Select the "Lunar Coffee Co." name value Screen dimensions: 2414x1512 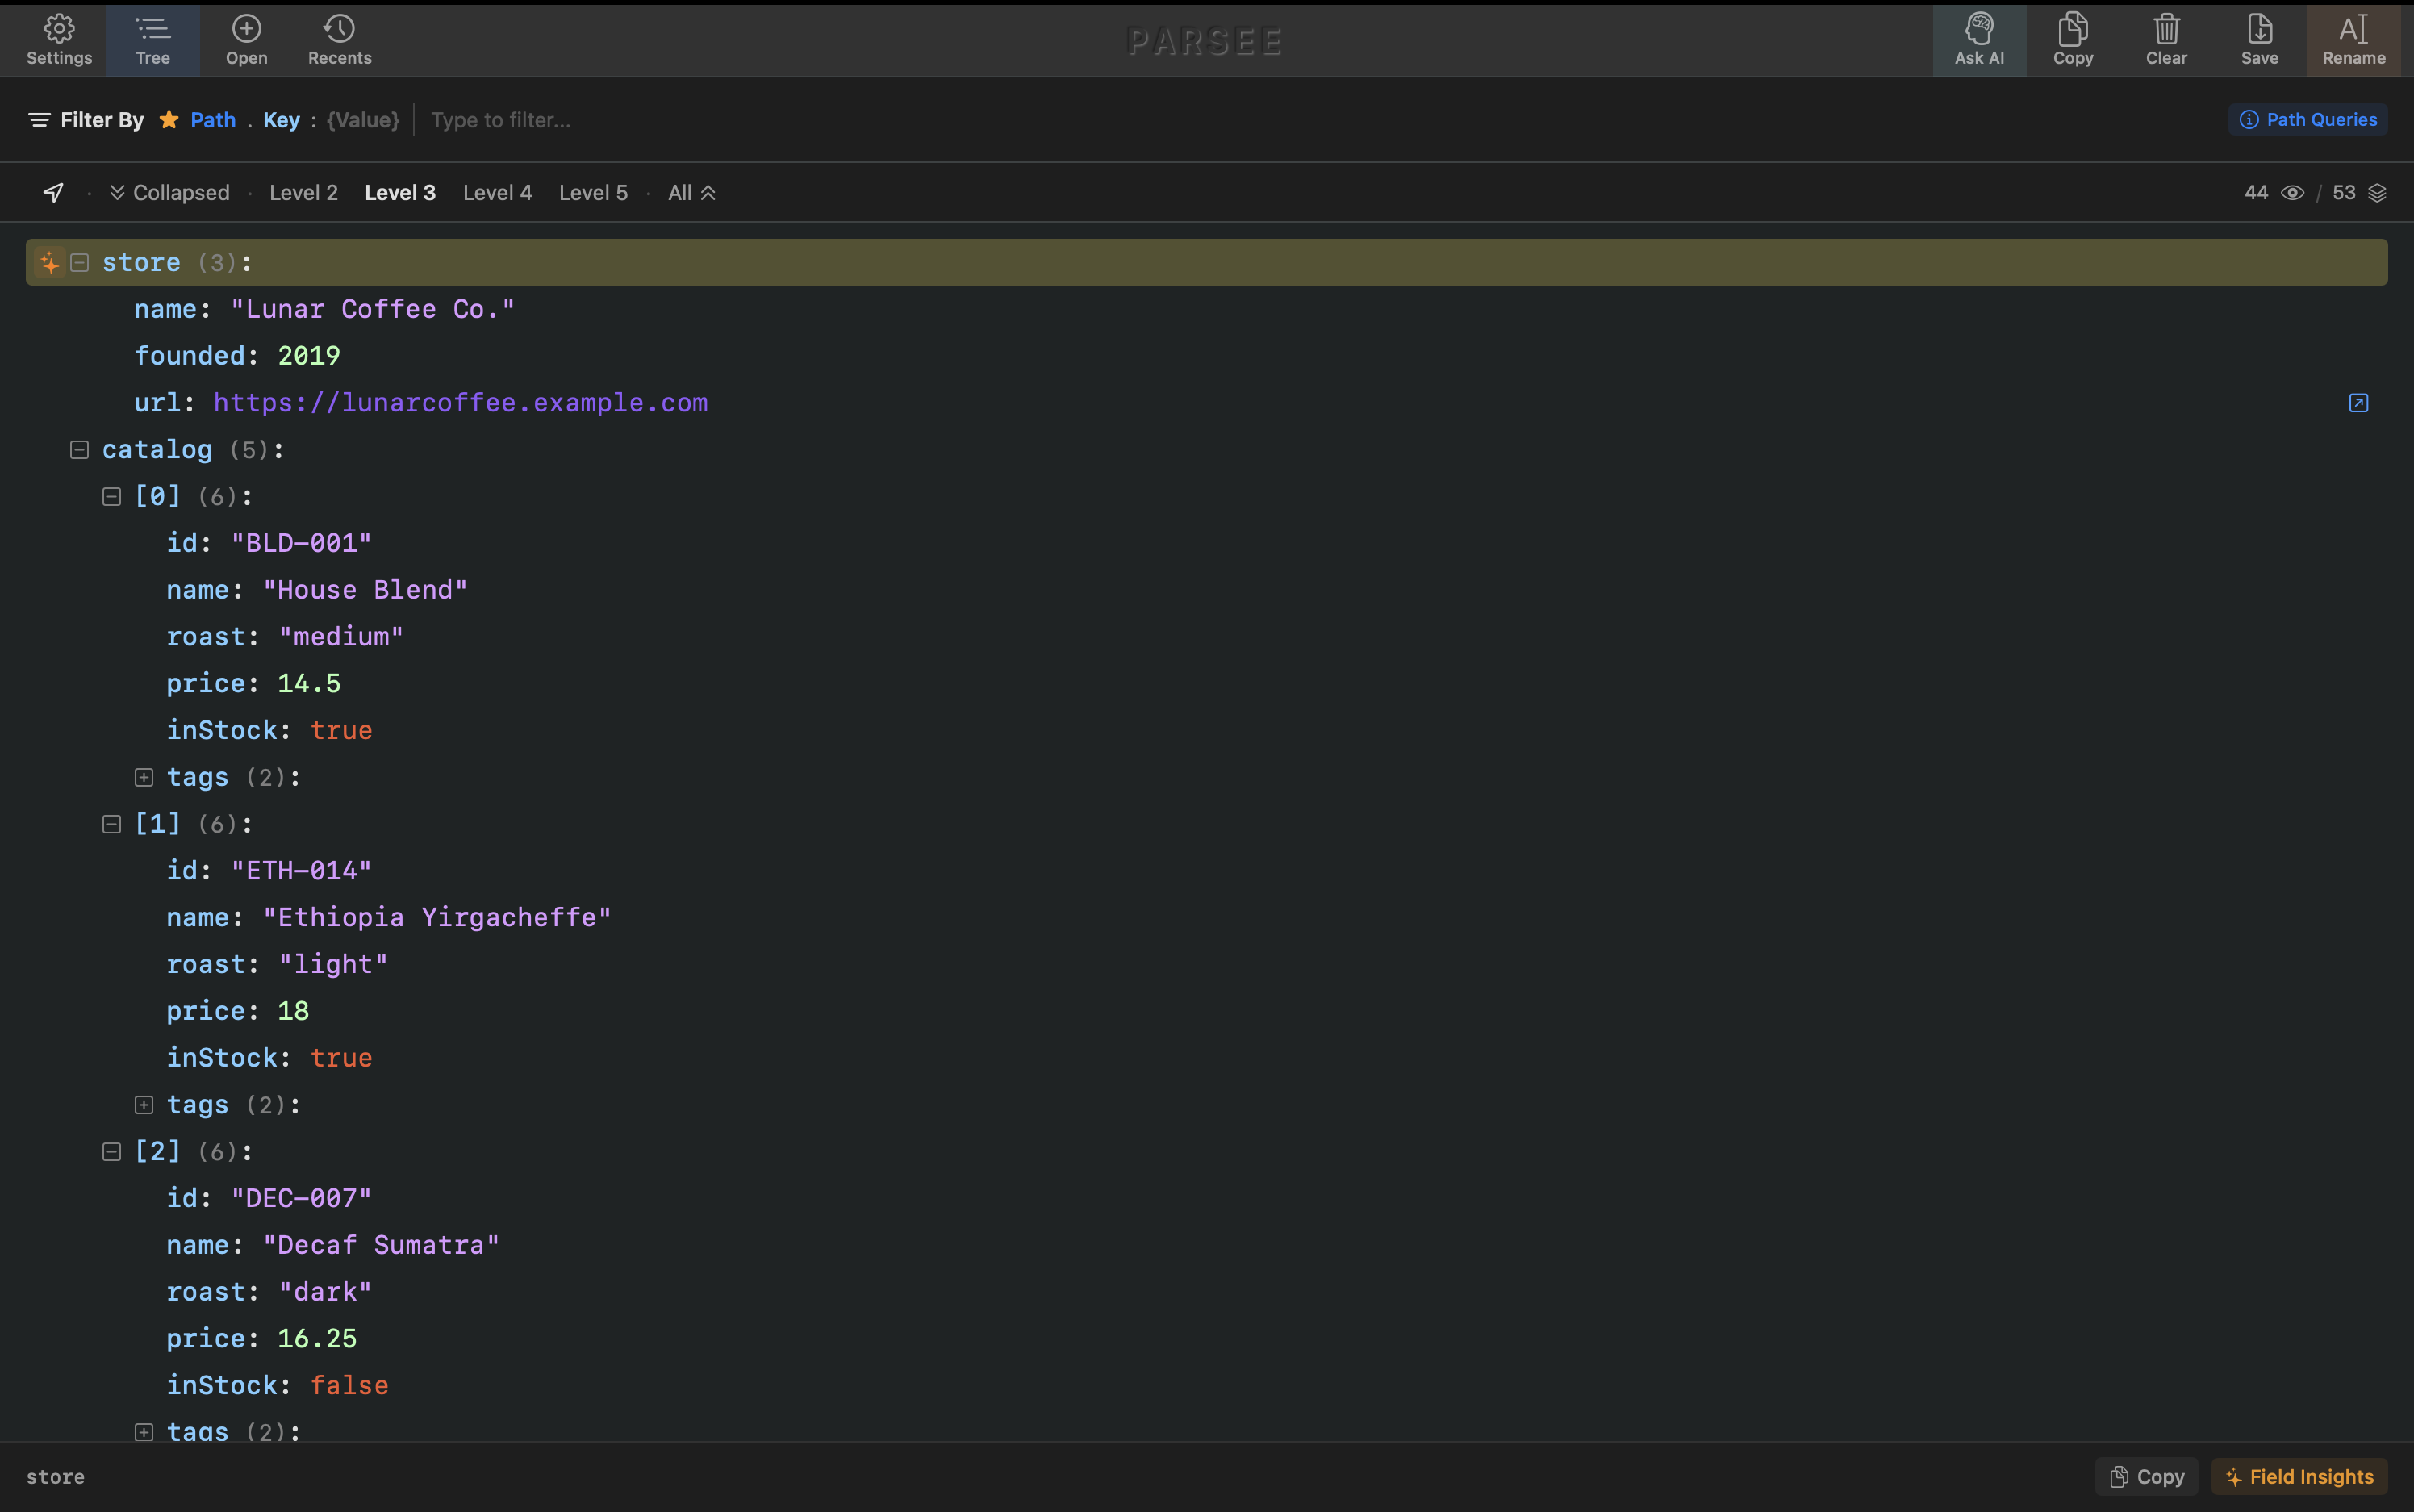tap(373, 309)
